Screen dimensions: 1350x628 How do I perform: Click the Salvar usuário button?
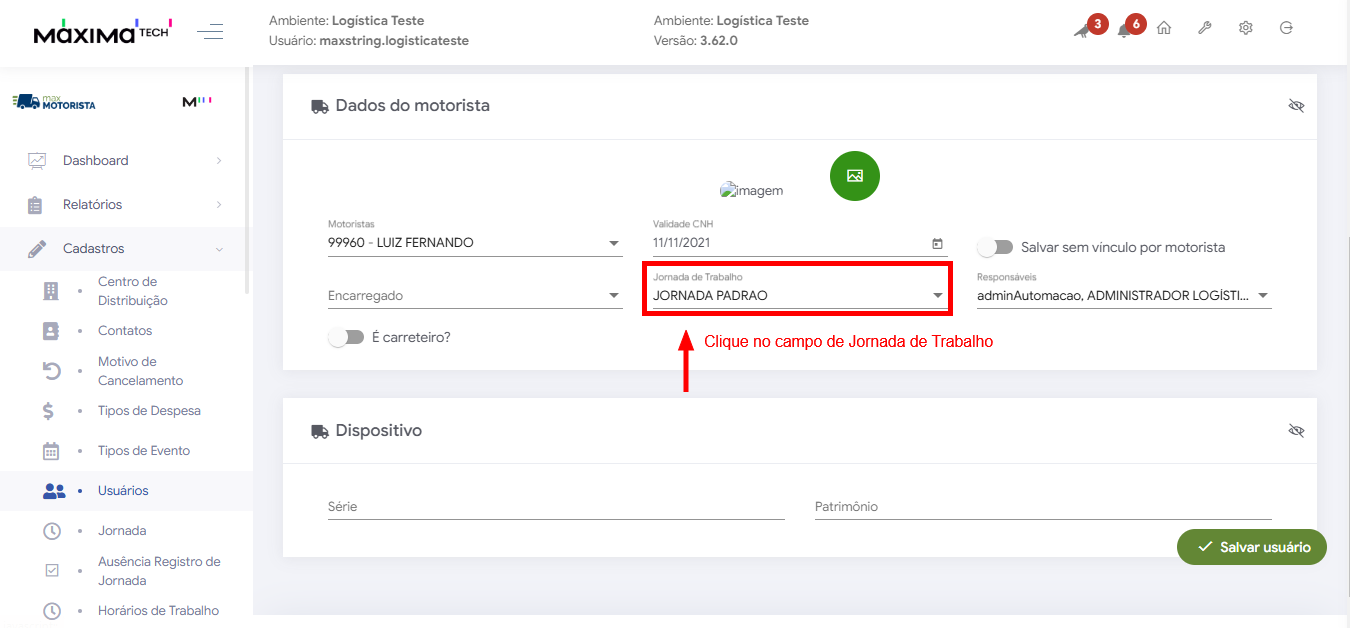click(x=1252, y=547)
